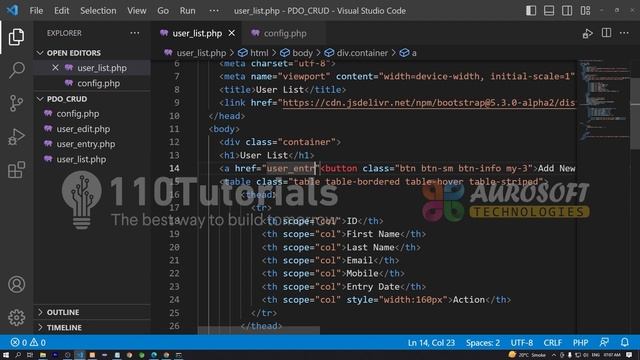Image resolution: width=640 pixels, height=360 pixels.
Task: Open the Explorer view in activity bar
Action: (16, 37)
